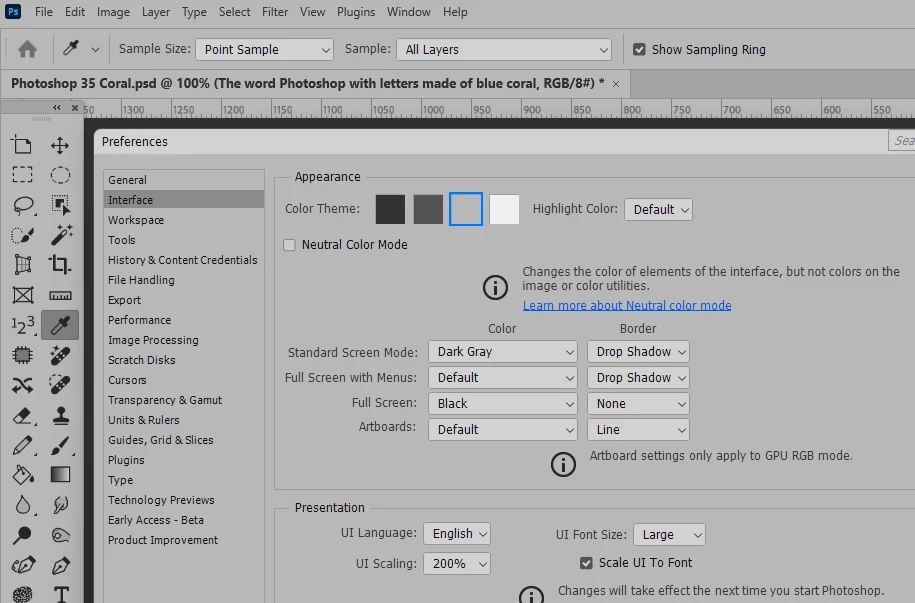Viewport: 915px width, 603px height.
Task: Open the File menu
Action: point(43,12)
